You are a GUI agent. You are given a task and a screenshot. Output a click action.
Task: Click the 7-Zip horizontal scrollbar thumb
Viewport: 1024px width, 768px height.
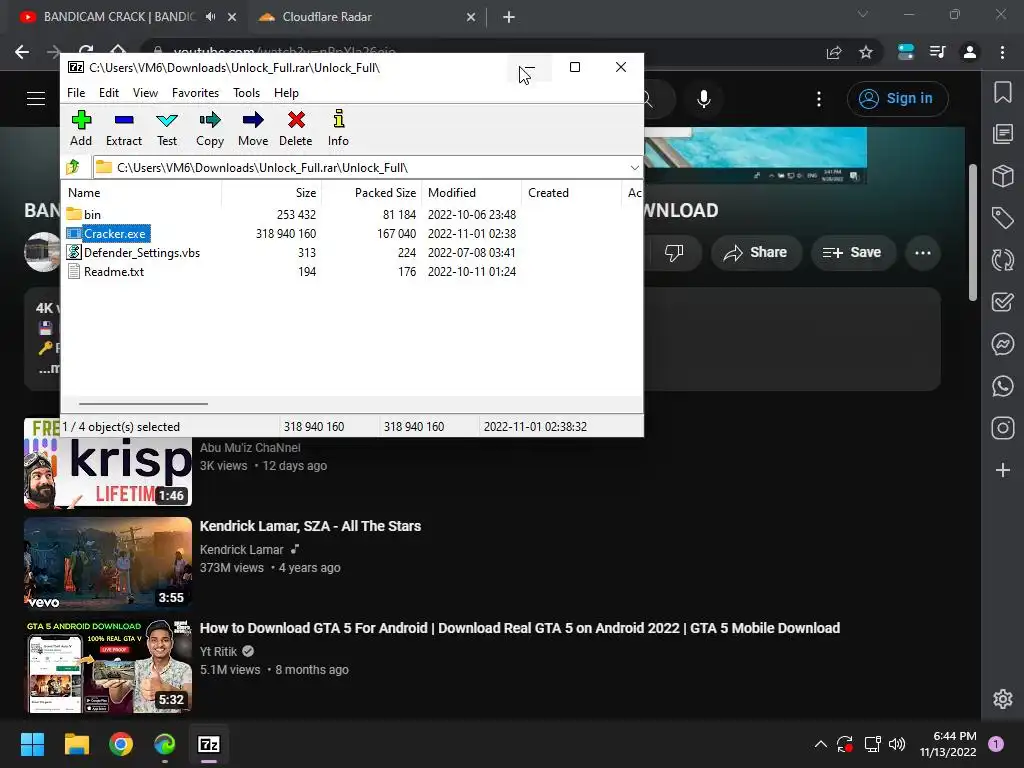pos(143,404)
